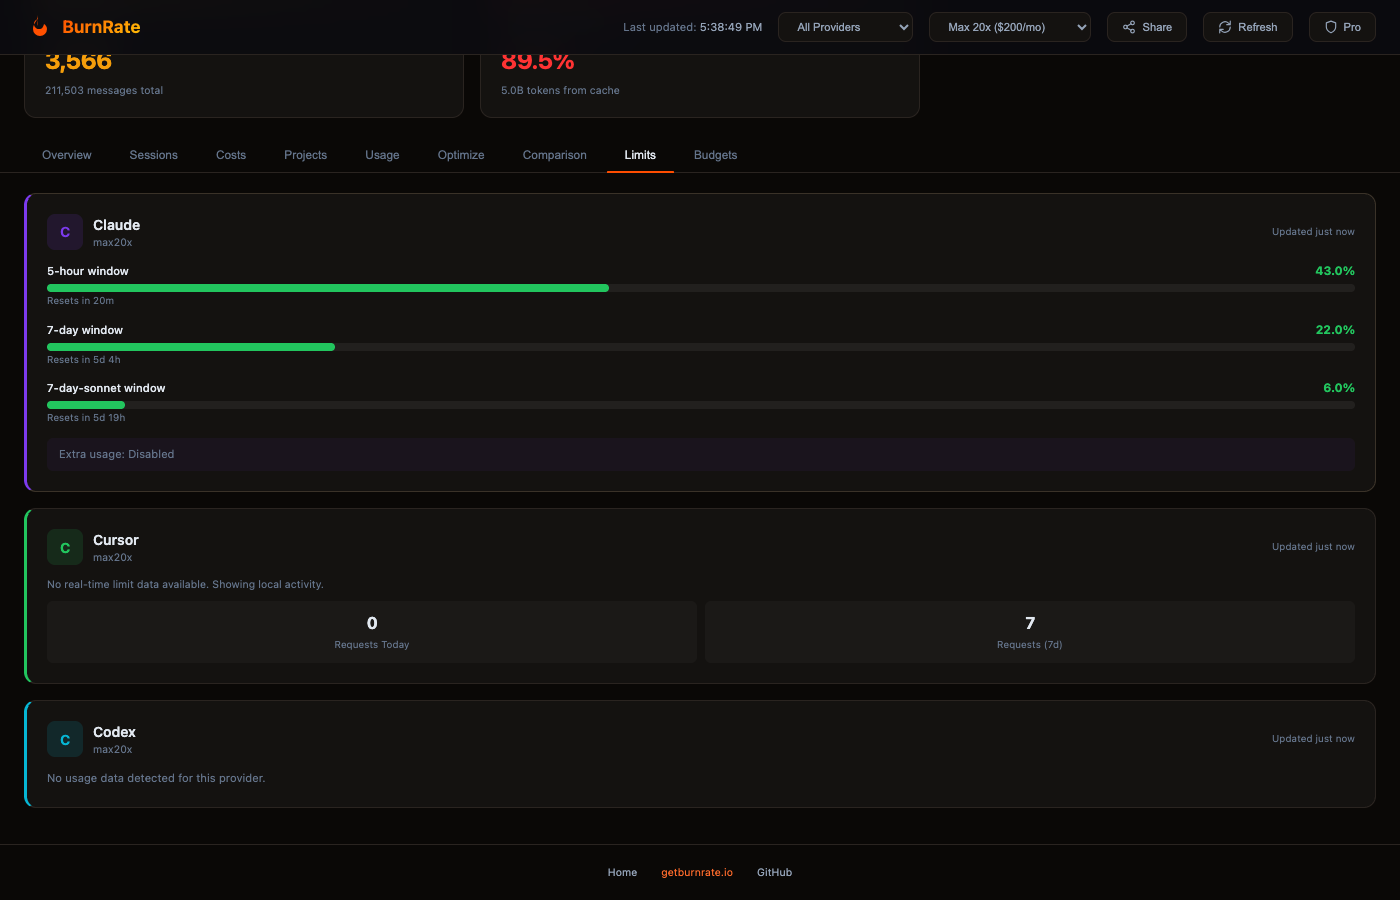Click the Requests Today counter card
The height and width of the screenshot is (900, 1400).
tap(371, 631)
